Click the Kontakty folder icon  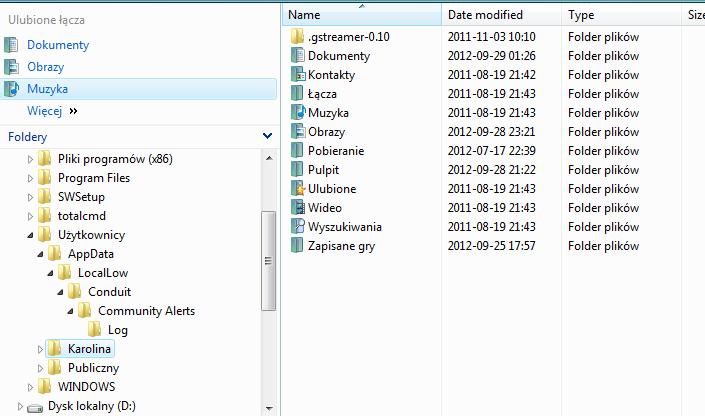[x=298, y=75]
